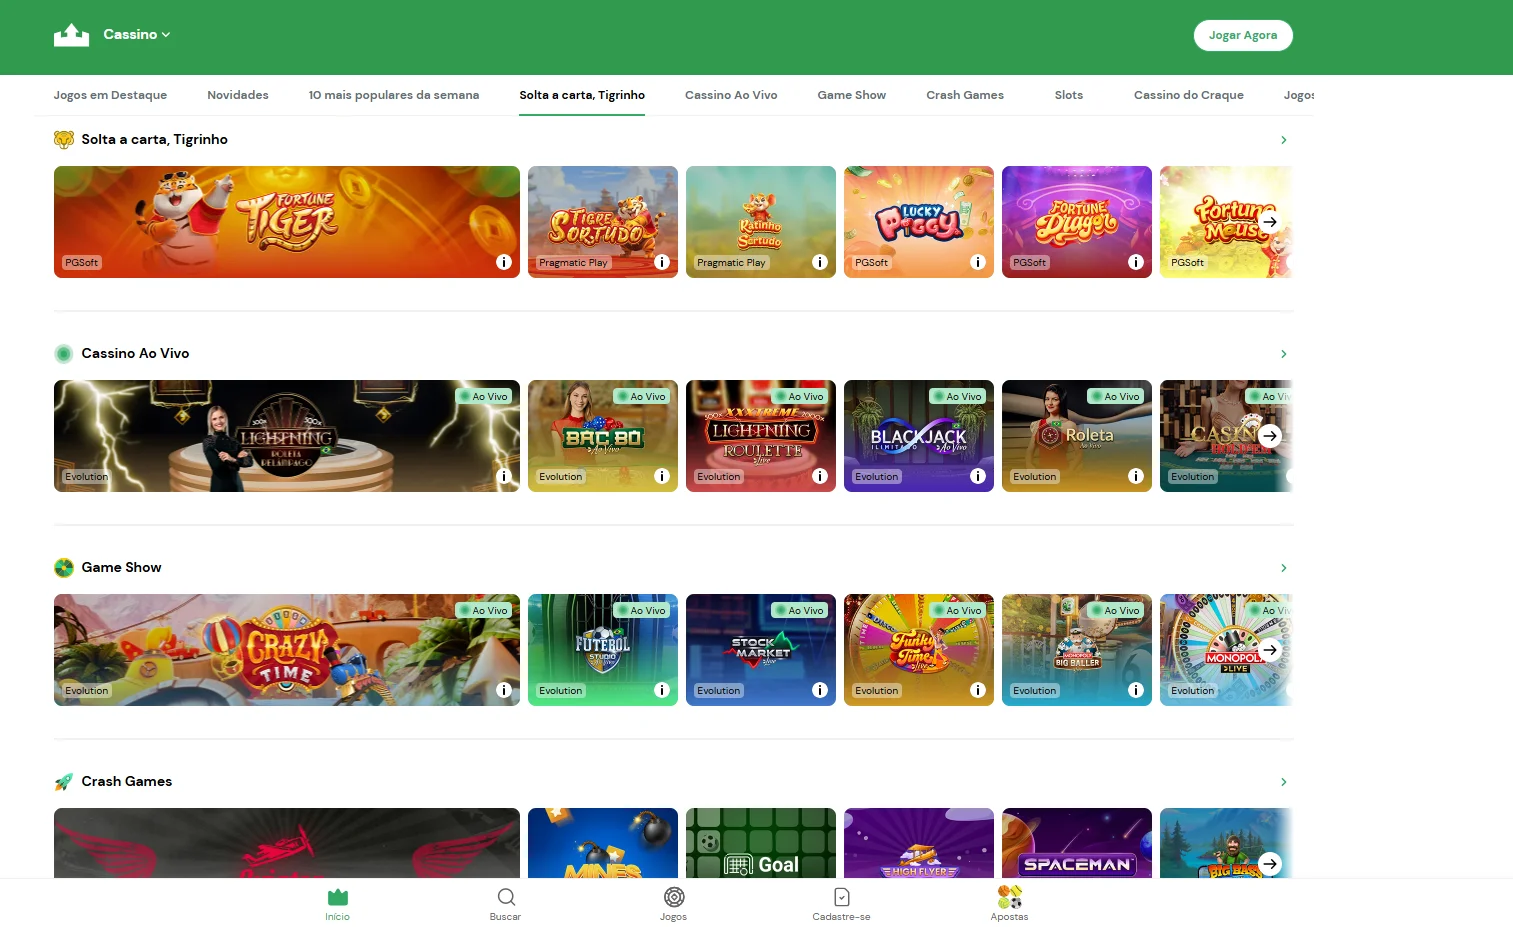Open the Crazy Time game banner
The width and height of the screenshot is (1513, 927).
(x=287, y=650)
